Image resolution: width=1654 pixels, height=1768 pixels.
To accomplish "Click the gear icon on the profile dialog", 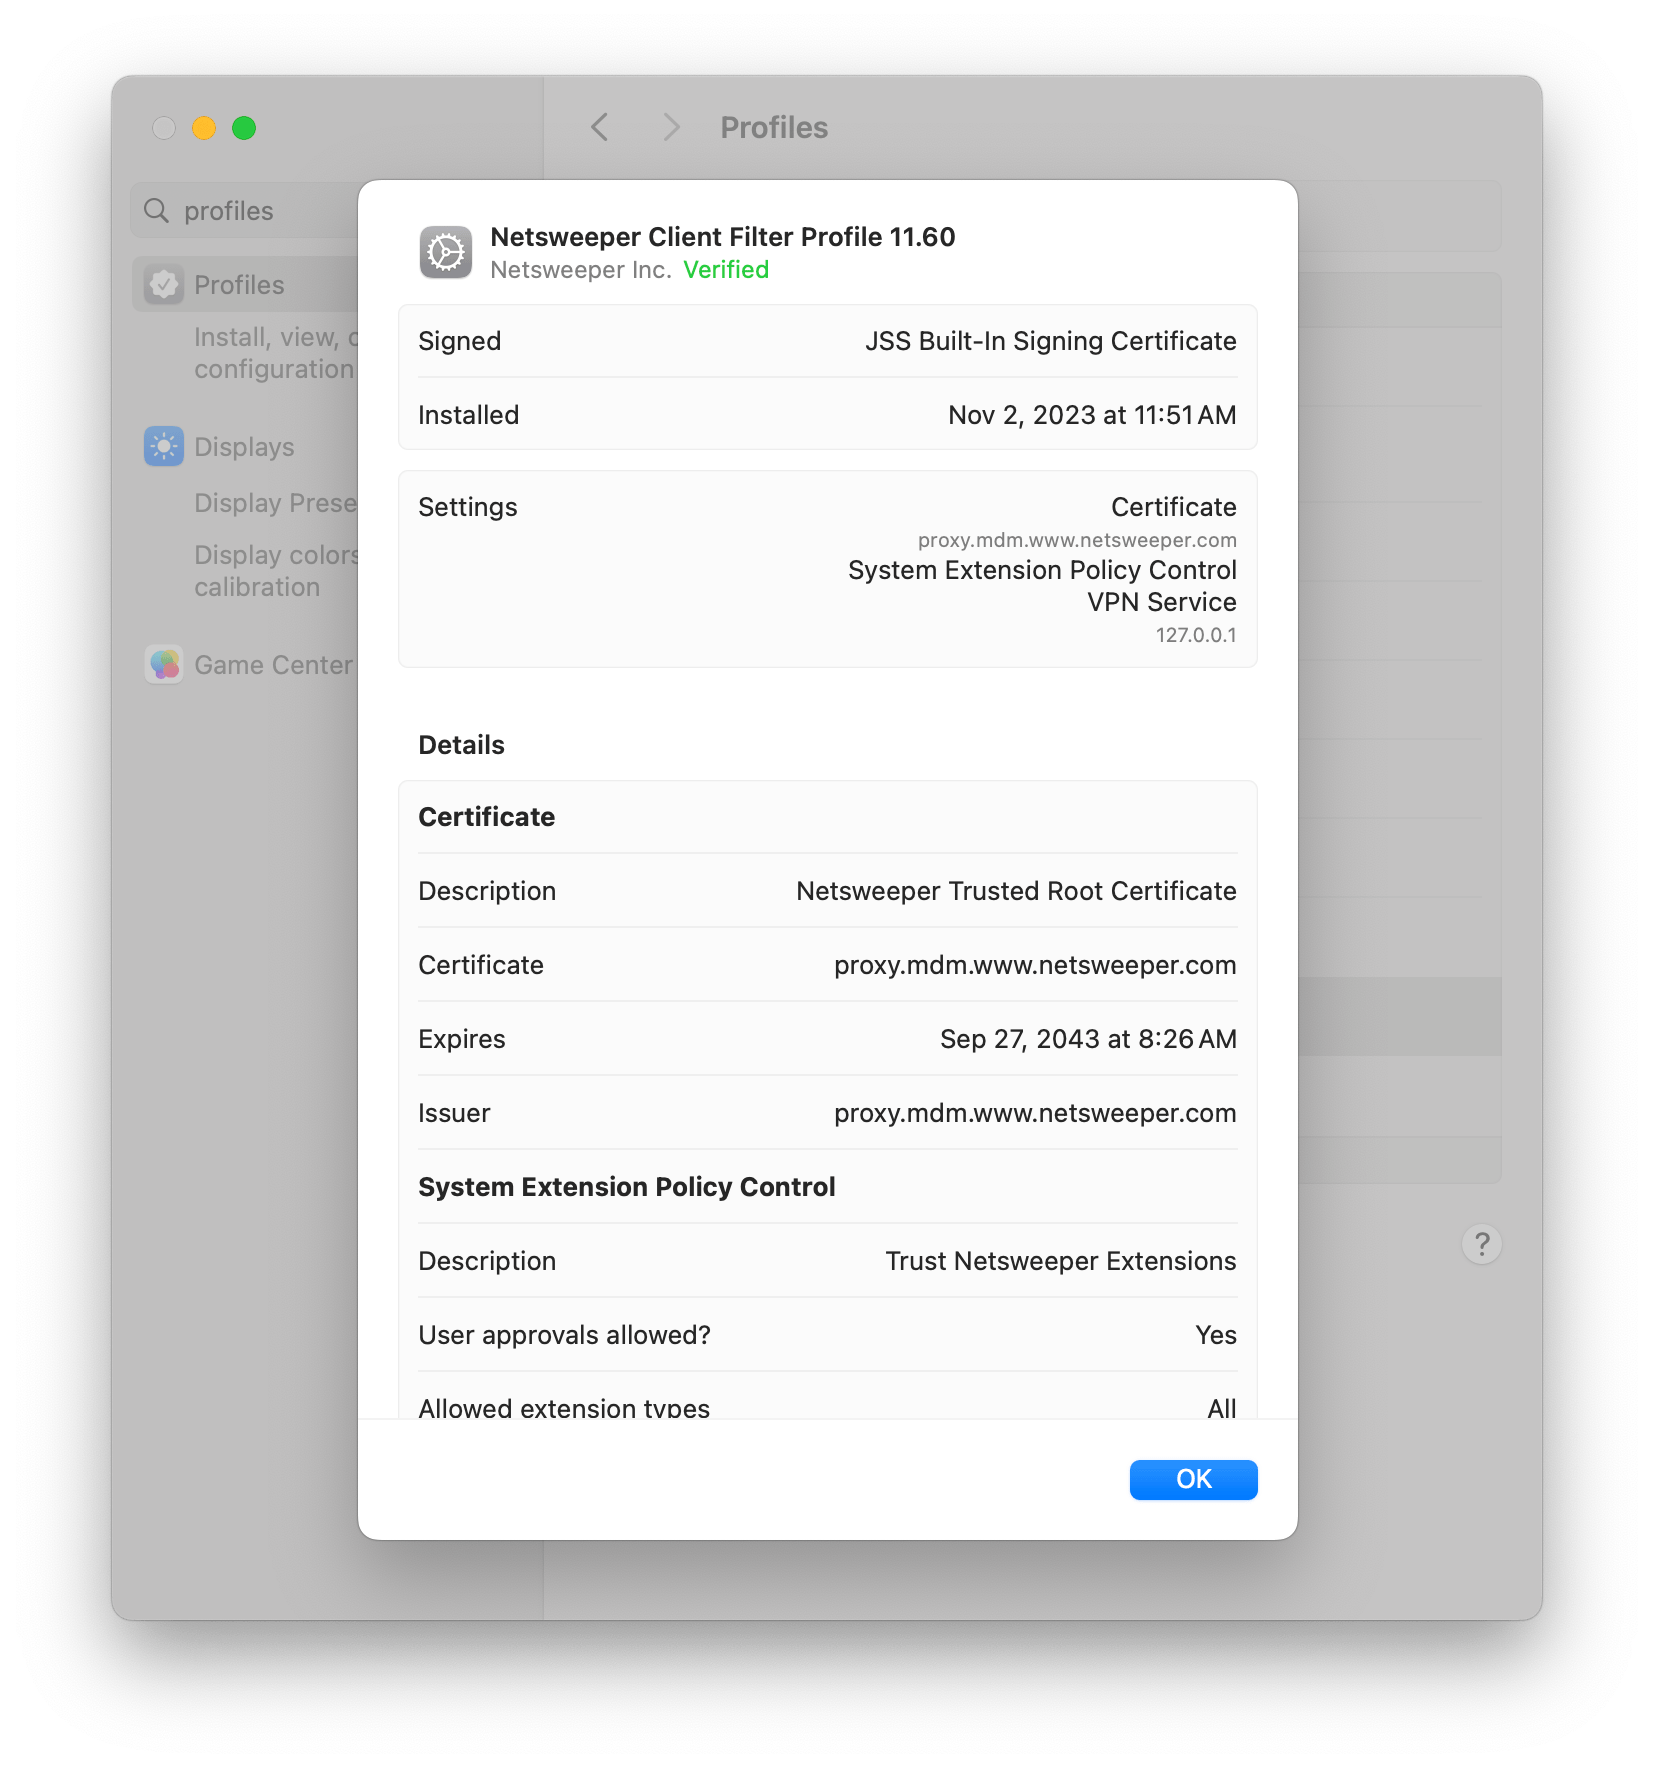I will point(446,252).
